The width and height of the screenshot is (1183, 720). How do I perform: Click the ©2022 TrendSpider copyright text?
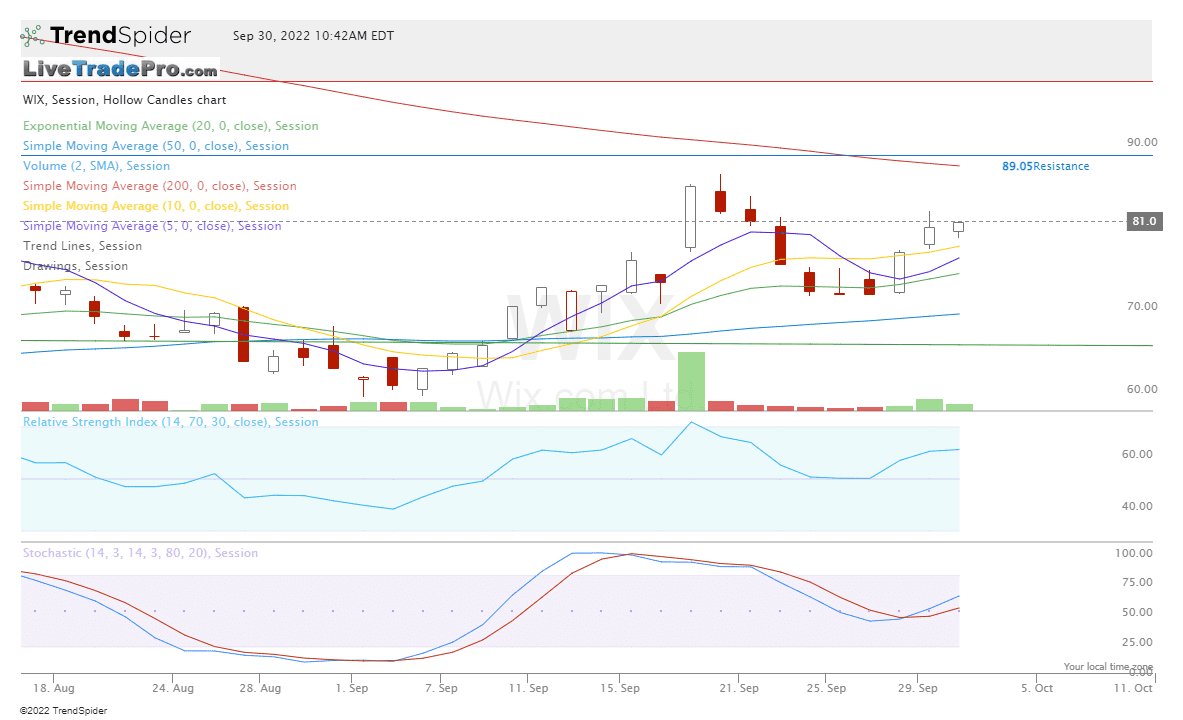pos(63,711)
